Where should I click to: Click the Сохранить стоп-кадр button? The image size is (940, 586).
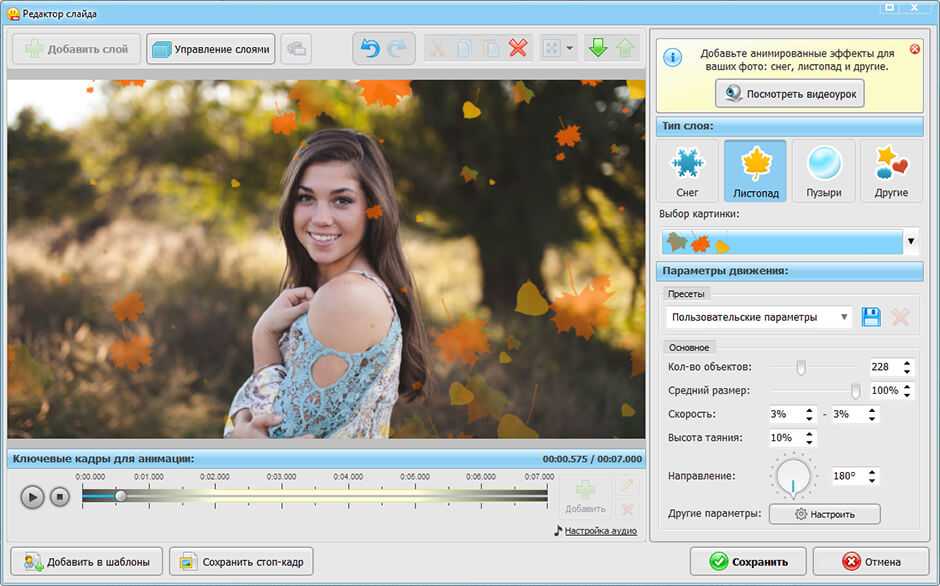click(x=242, y=562)
